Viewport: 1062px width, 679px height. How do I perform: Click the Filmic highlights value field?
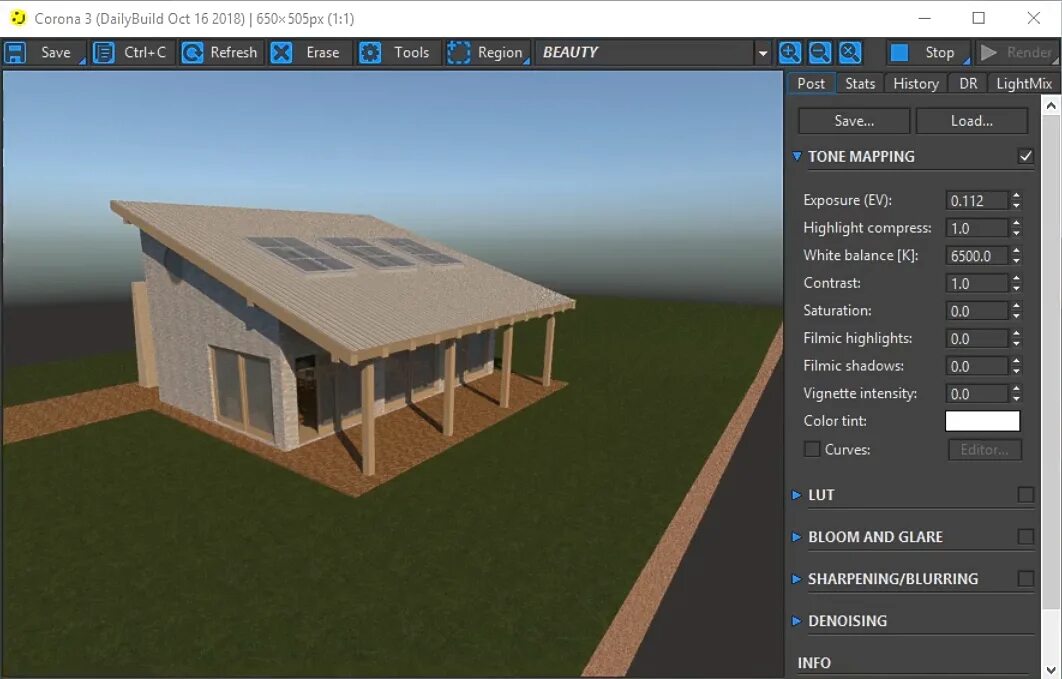coord(977,338)
